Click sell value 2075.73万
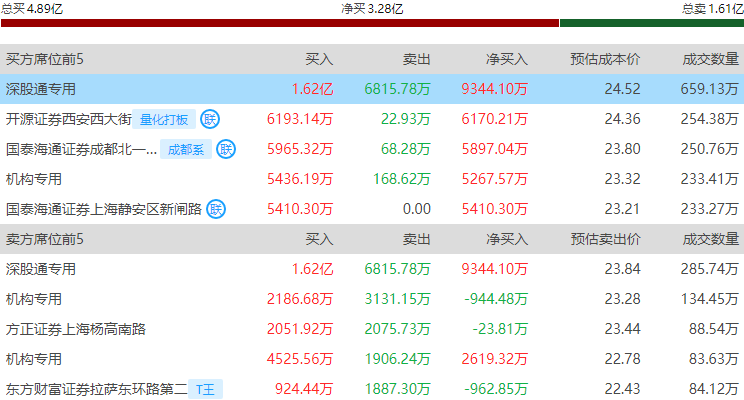Viewport: 744px width, 400px height. point(397,329)
